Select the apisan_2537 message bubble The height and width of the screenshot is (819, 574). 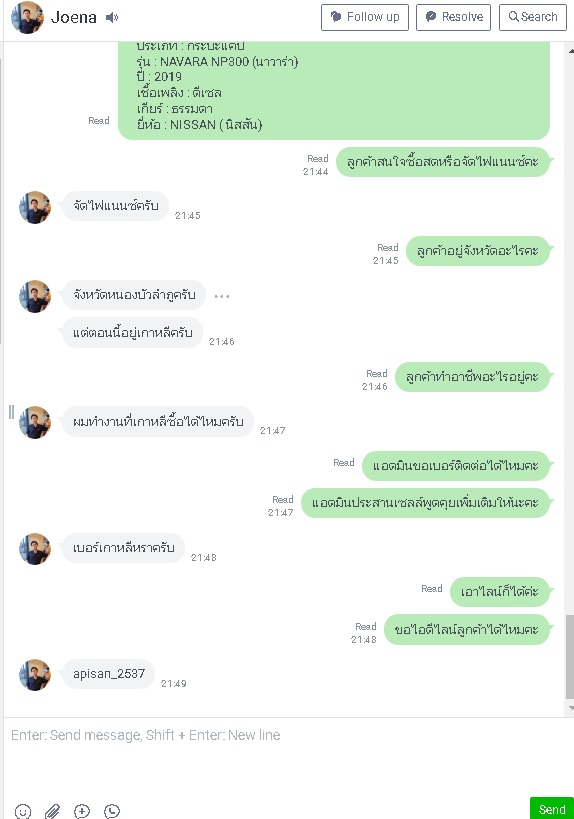[109, 674]
